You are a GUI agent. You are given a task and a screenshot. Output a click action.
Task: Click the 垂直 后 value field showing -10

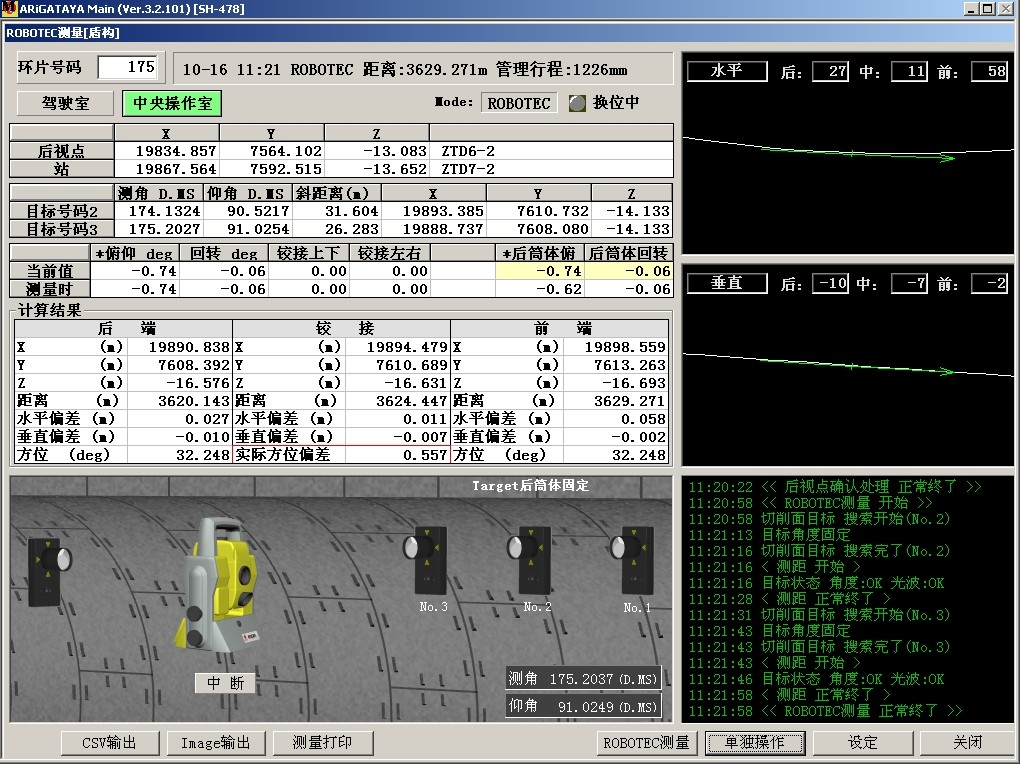830,284
